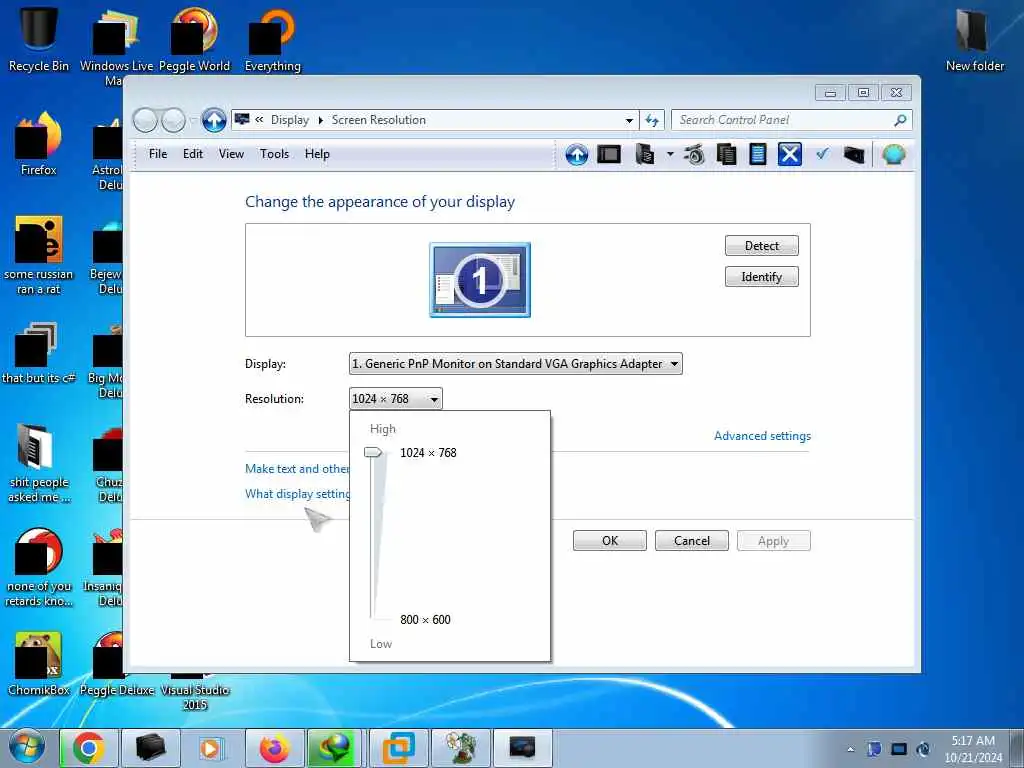Image resolution: width=1024 pixels, height=768 pixels.
Task: Click the resolution slider thumb
Action: [x=374, y=452]
